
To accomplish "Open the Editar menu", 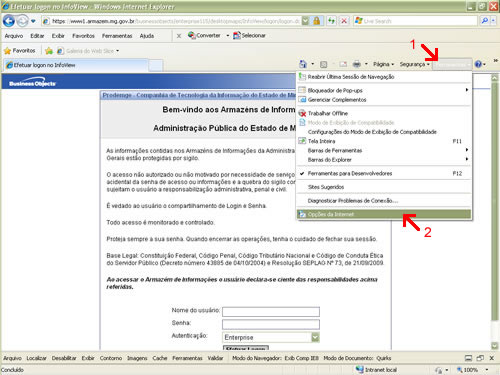I will point(37,36).
